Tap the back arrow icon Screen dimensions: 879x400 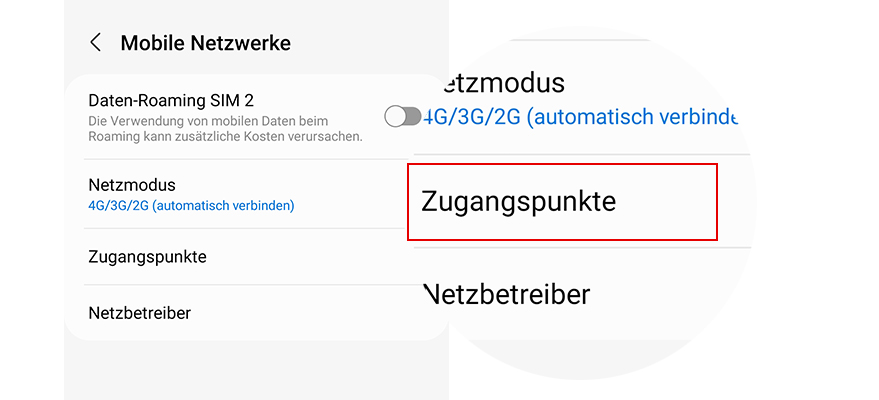coord(96,43)
